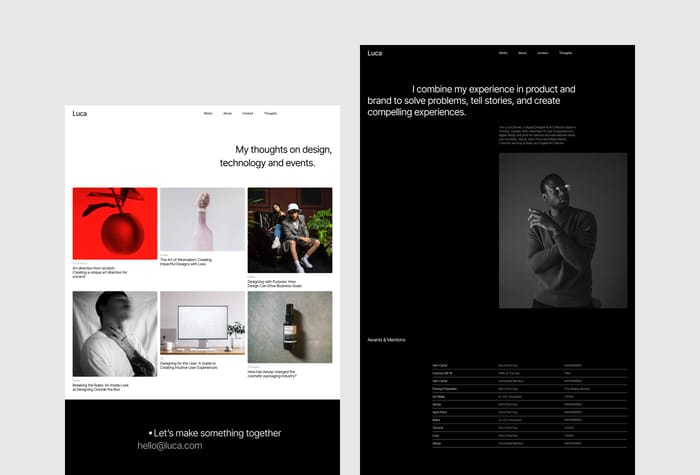
Task: Open the 'Art direction from scratch' article title
Action: [100, 272]
